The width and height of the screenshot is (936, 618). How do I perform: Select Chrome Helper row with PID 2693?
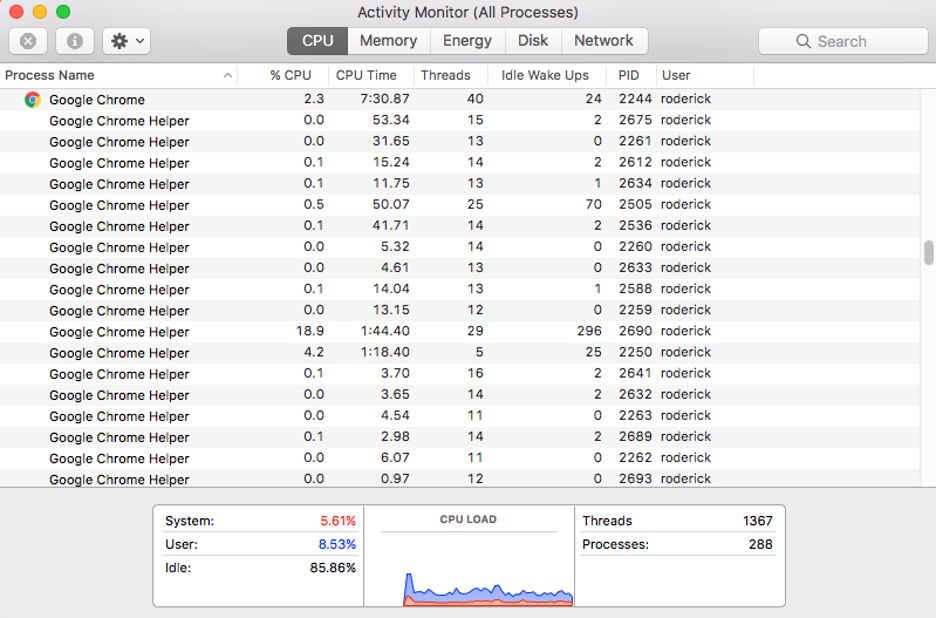coord(460,478)
